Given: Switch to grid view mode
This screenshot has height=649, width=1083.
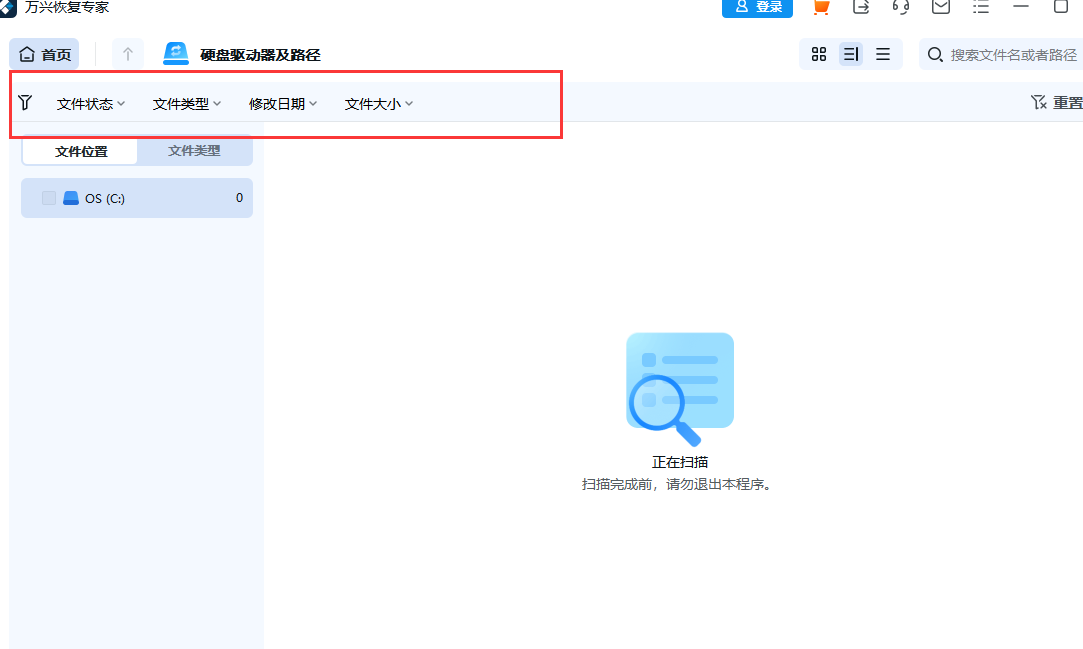Looking at the screenshot, I should point(819,54).
